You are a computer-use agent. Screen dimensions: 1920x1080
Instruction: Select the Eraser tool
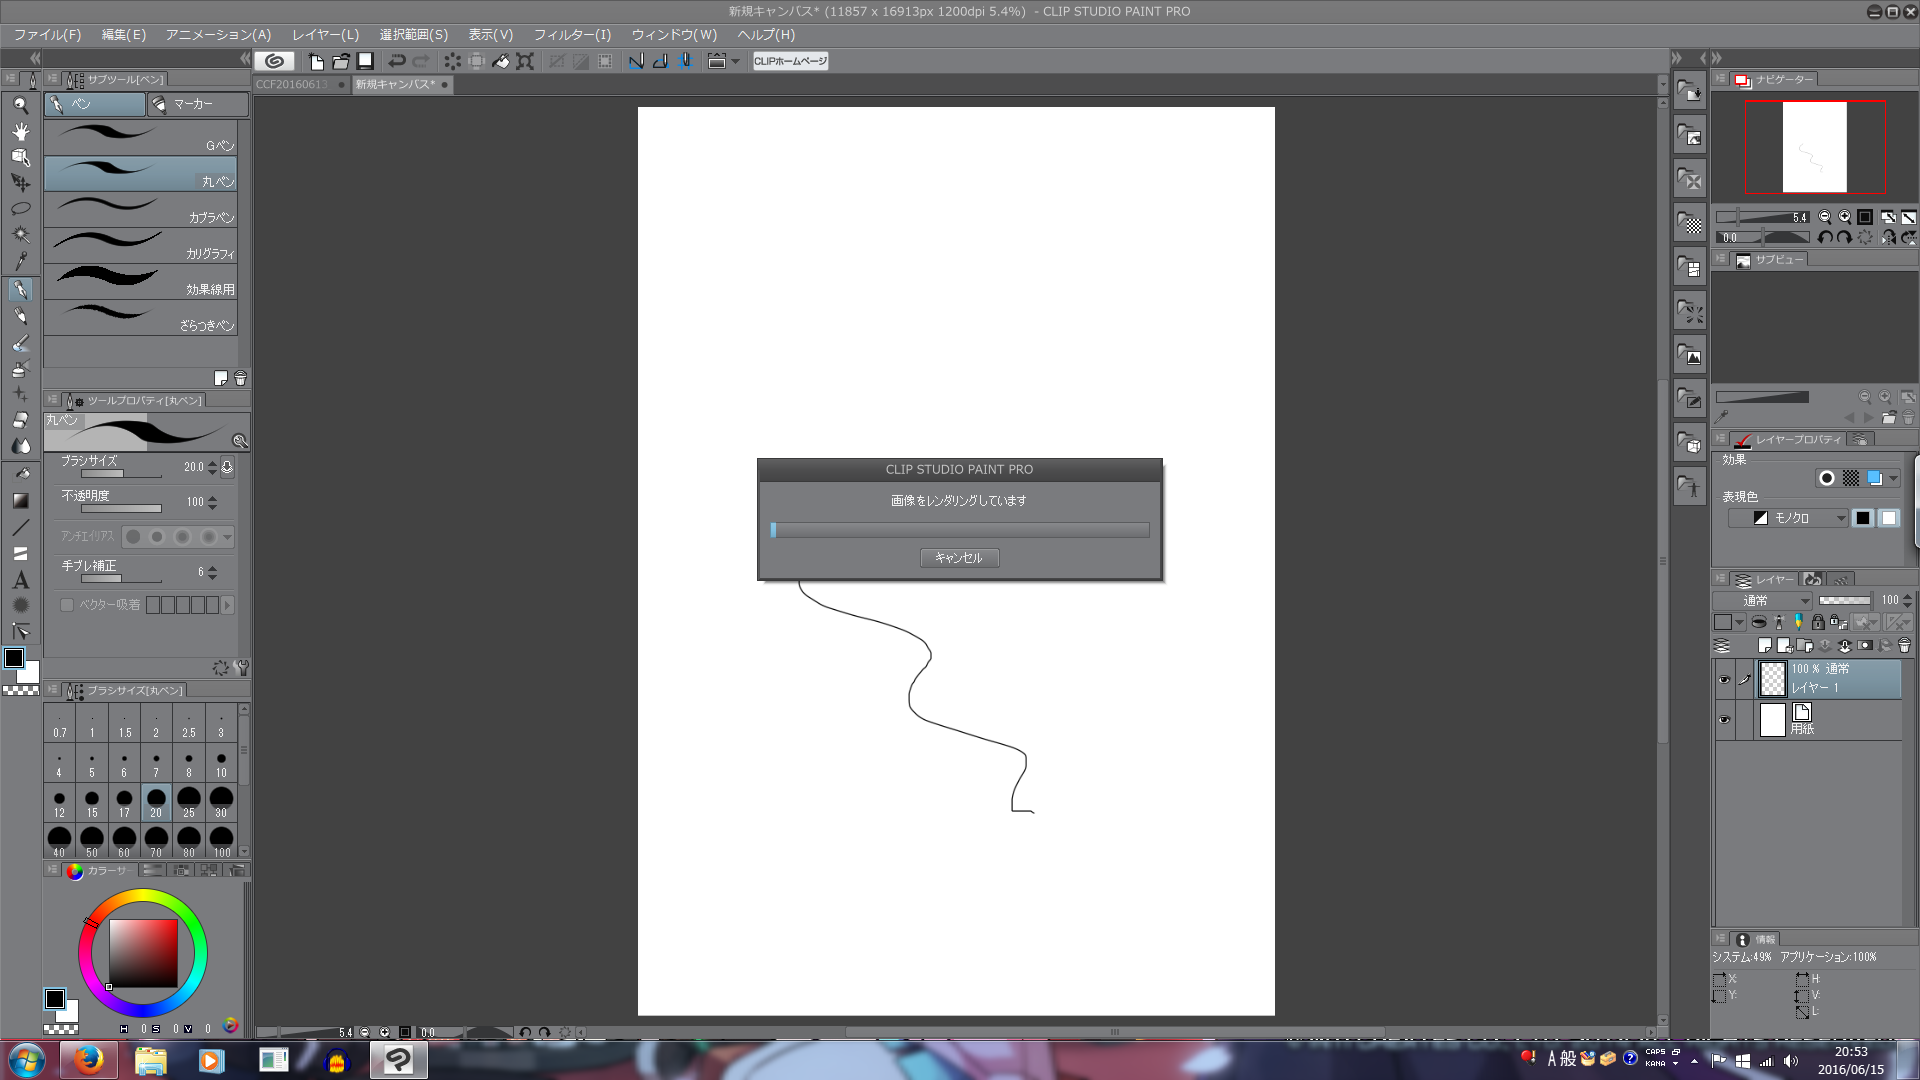coord(20,420)
